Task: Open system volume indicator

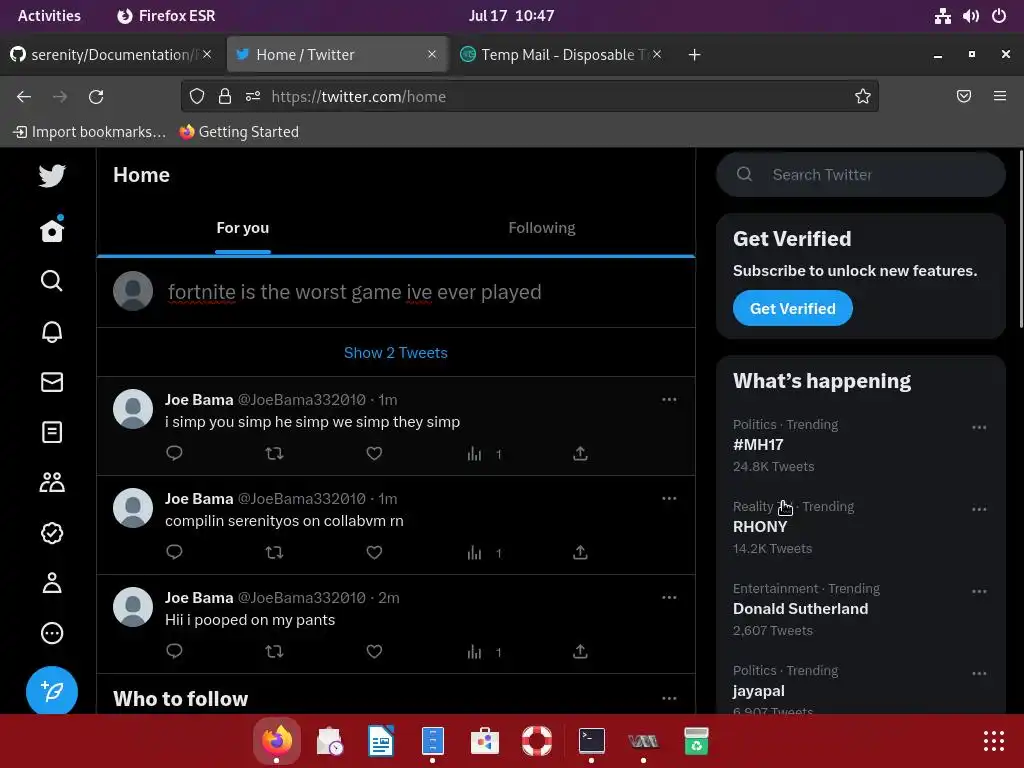Action: (x=970, y=16)
